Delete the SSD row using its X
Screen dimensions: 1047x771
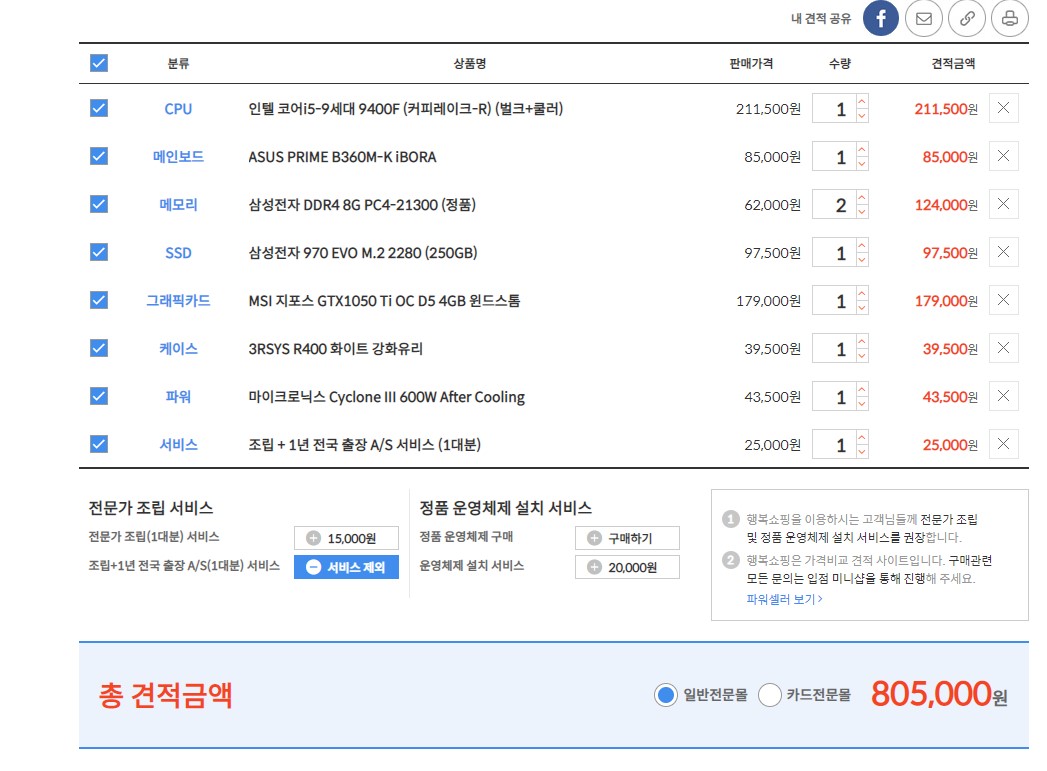tap(1003, 252)
